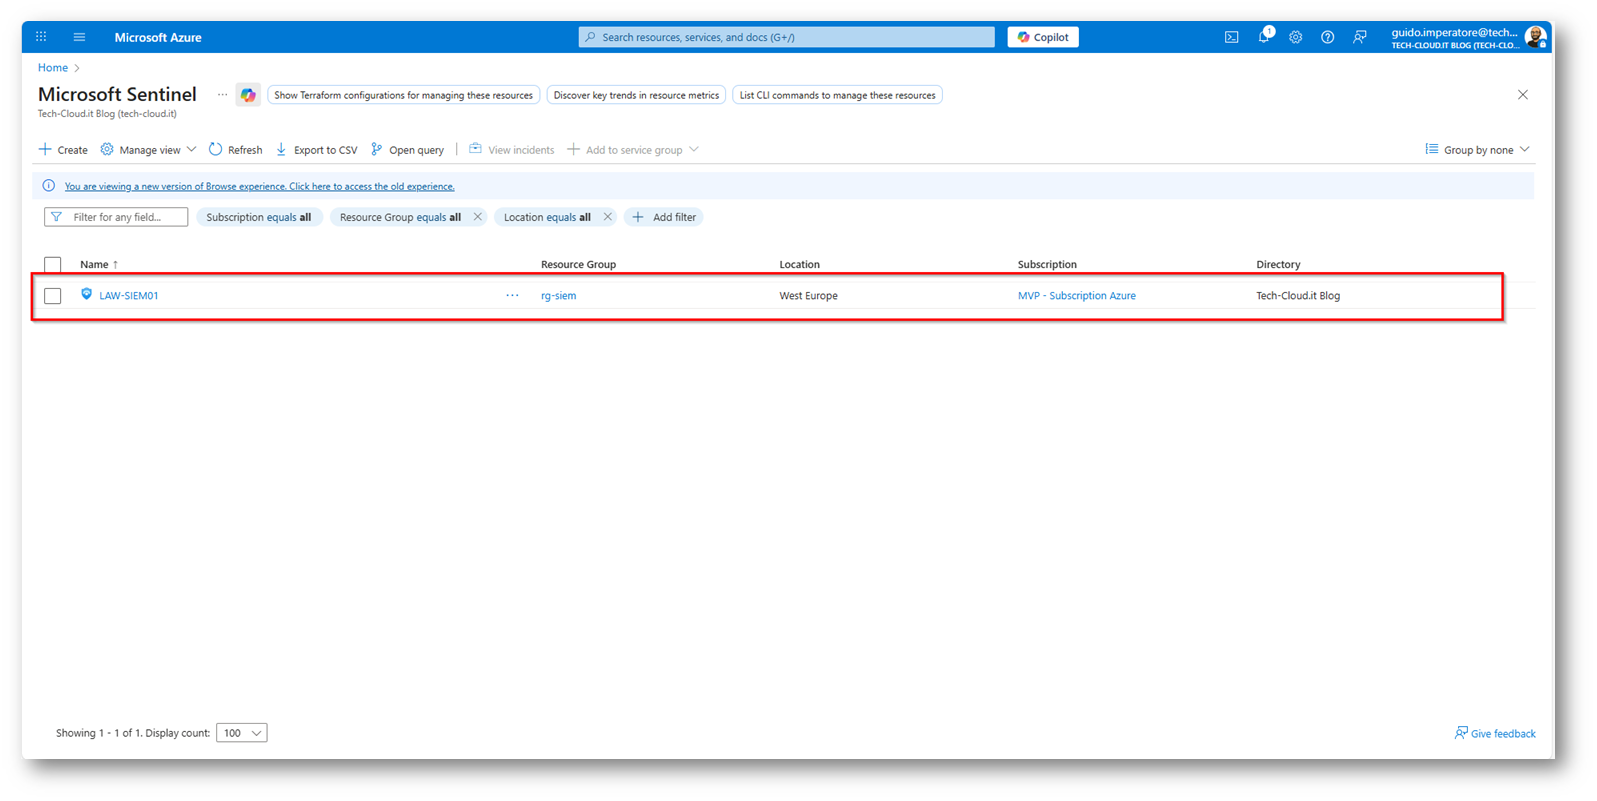Click the Filter for any field box

pos(117,217)
